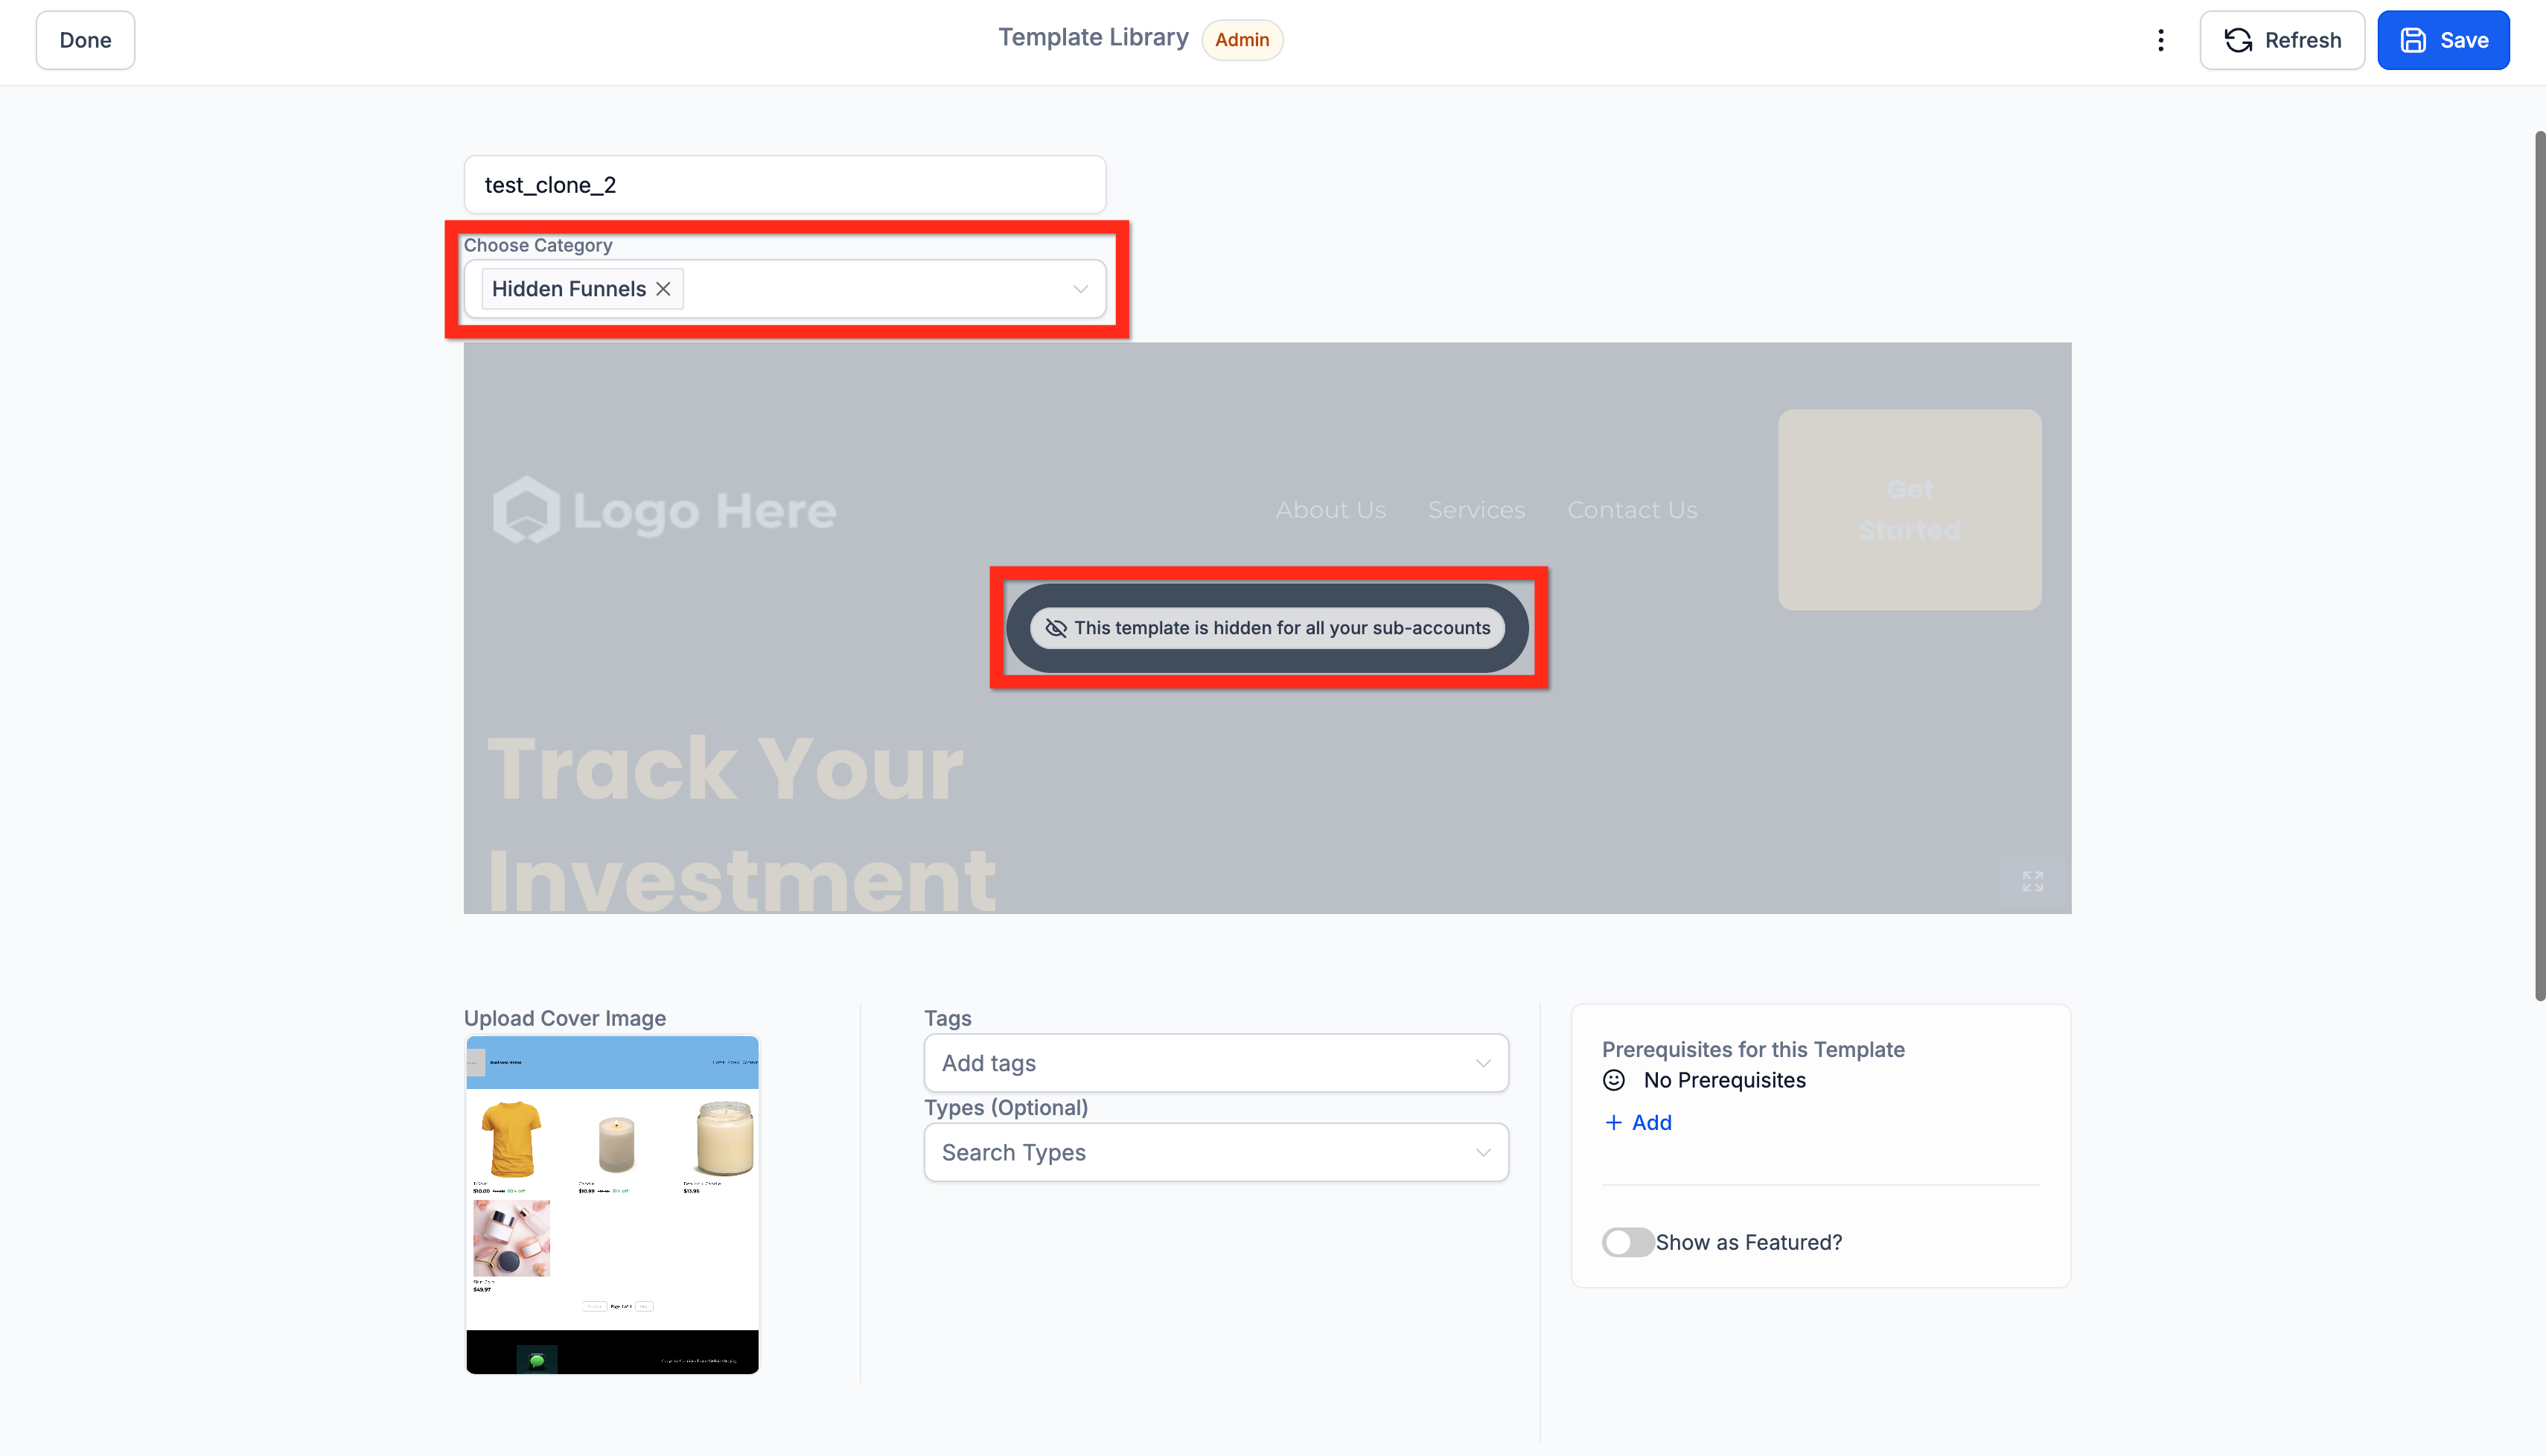Expand the Choose Category dropdown arrow
This screenshot has width=2546, height=1456.
click(x=1080, y=289)
